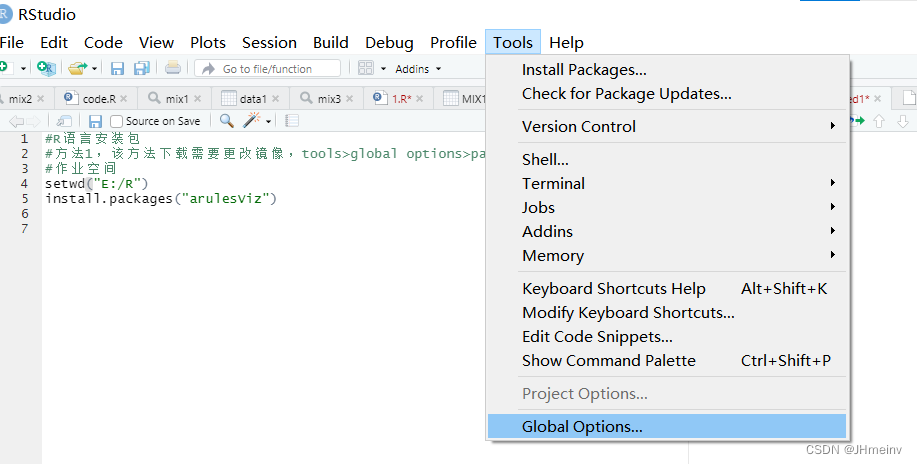917x464 pixels.
Task: Click the show in new window icon
Action: coord(63,121)
